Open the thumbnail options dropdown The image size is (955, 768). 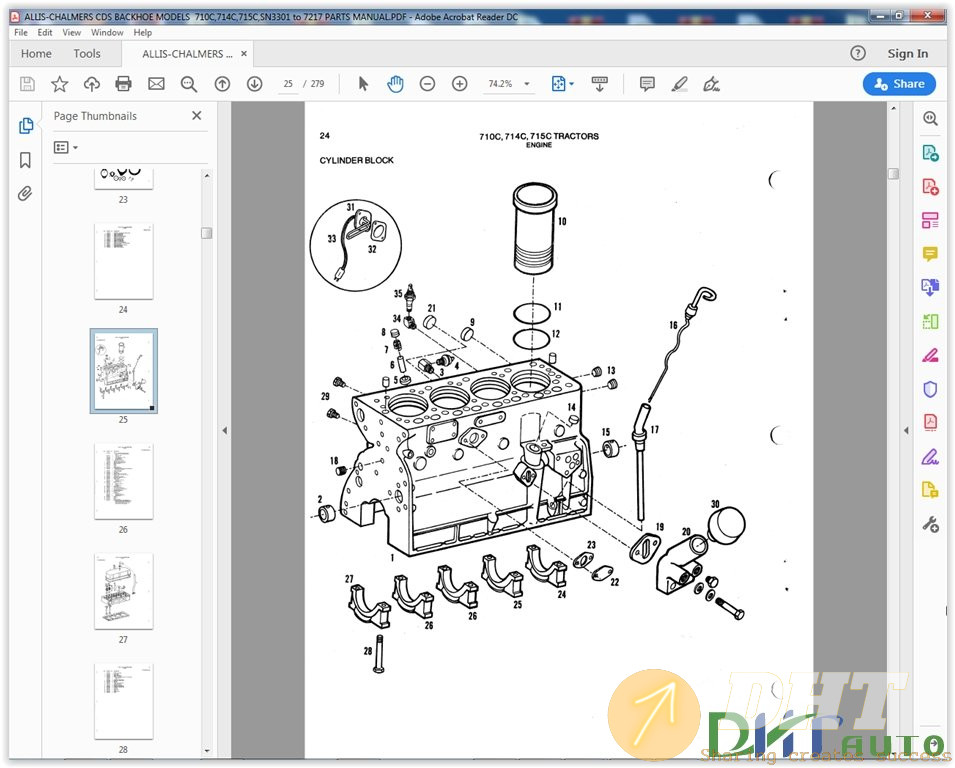coord(66,147)
